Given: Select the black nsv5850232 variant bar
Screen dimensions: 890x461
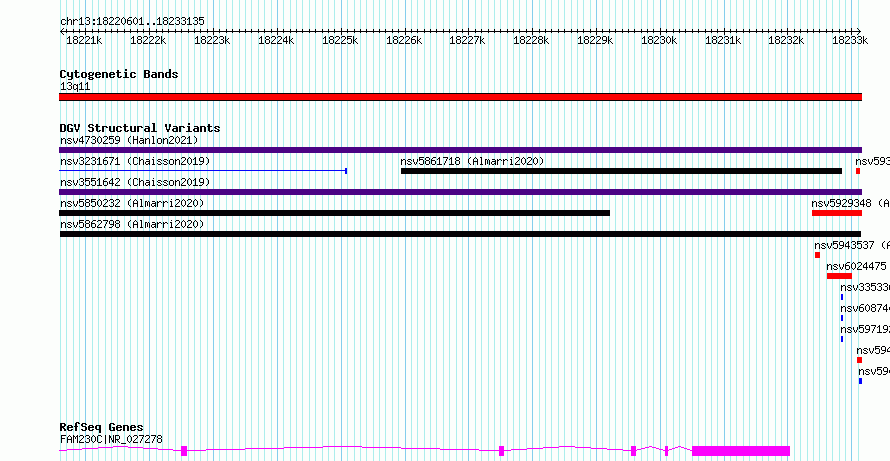Looking at the screenshot, I should coord(334,213).
